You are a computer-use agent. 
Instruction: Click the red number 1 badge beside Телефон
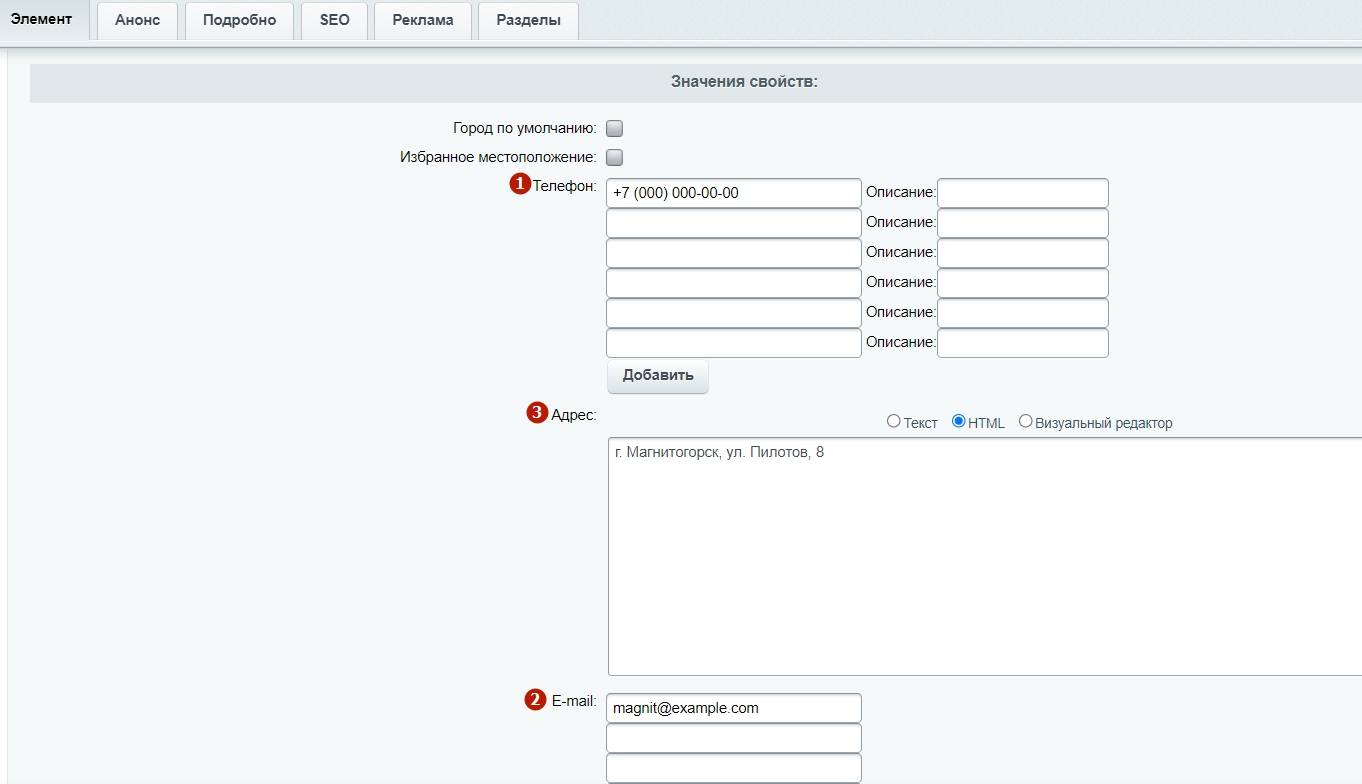(x=520, y=184)
